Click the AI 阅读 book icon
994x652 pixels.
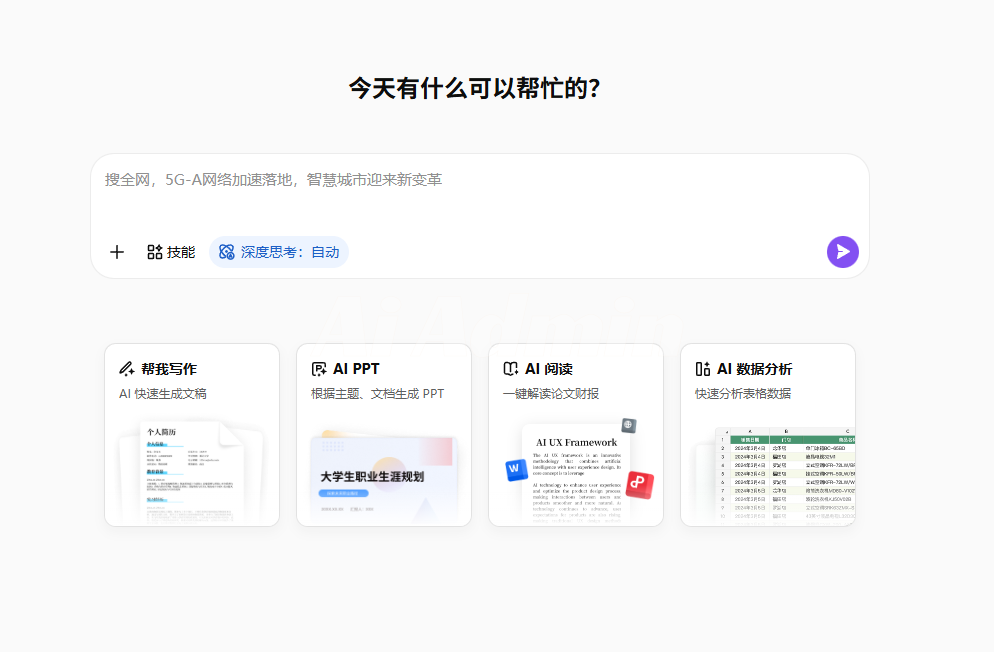[x=511, y=369]
